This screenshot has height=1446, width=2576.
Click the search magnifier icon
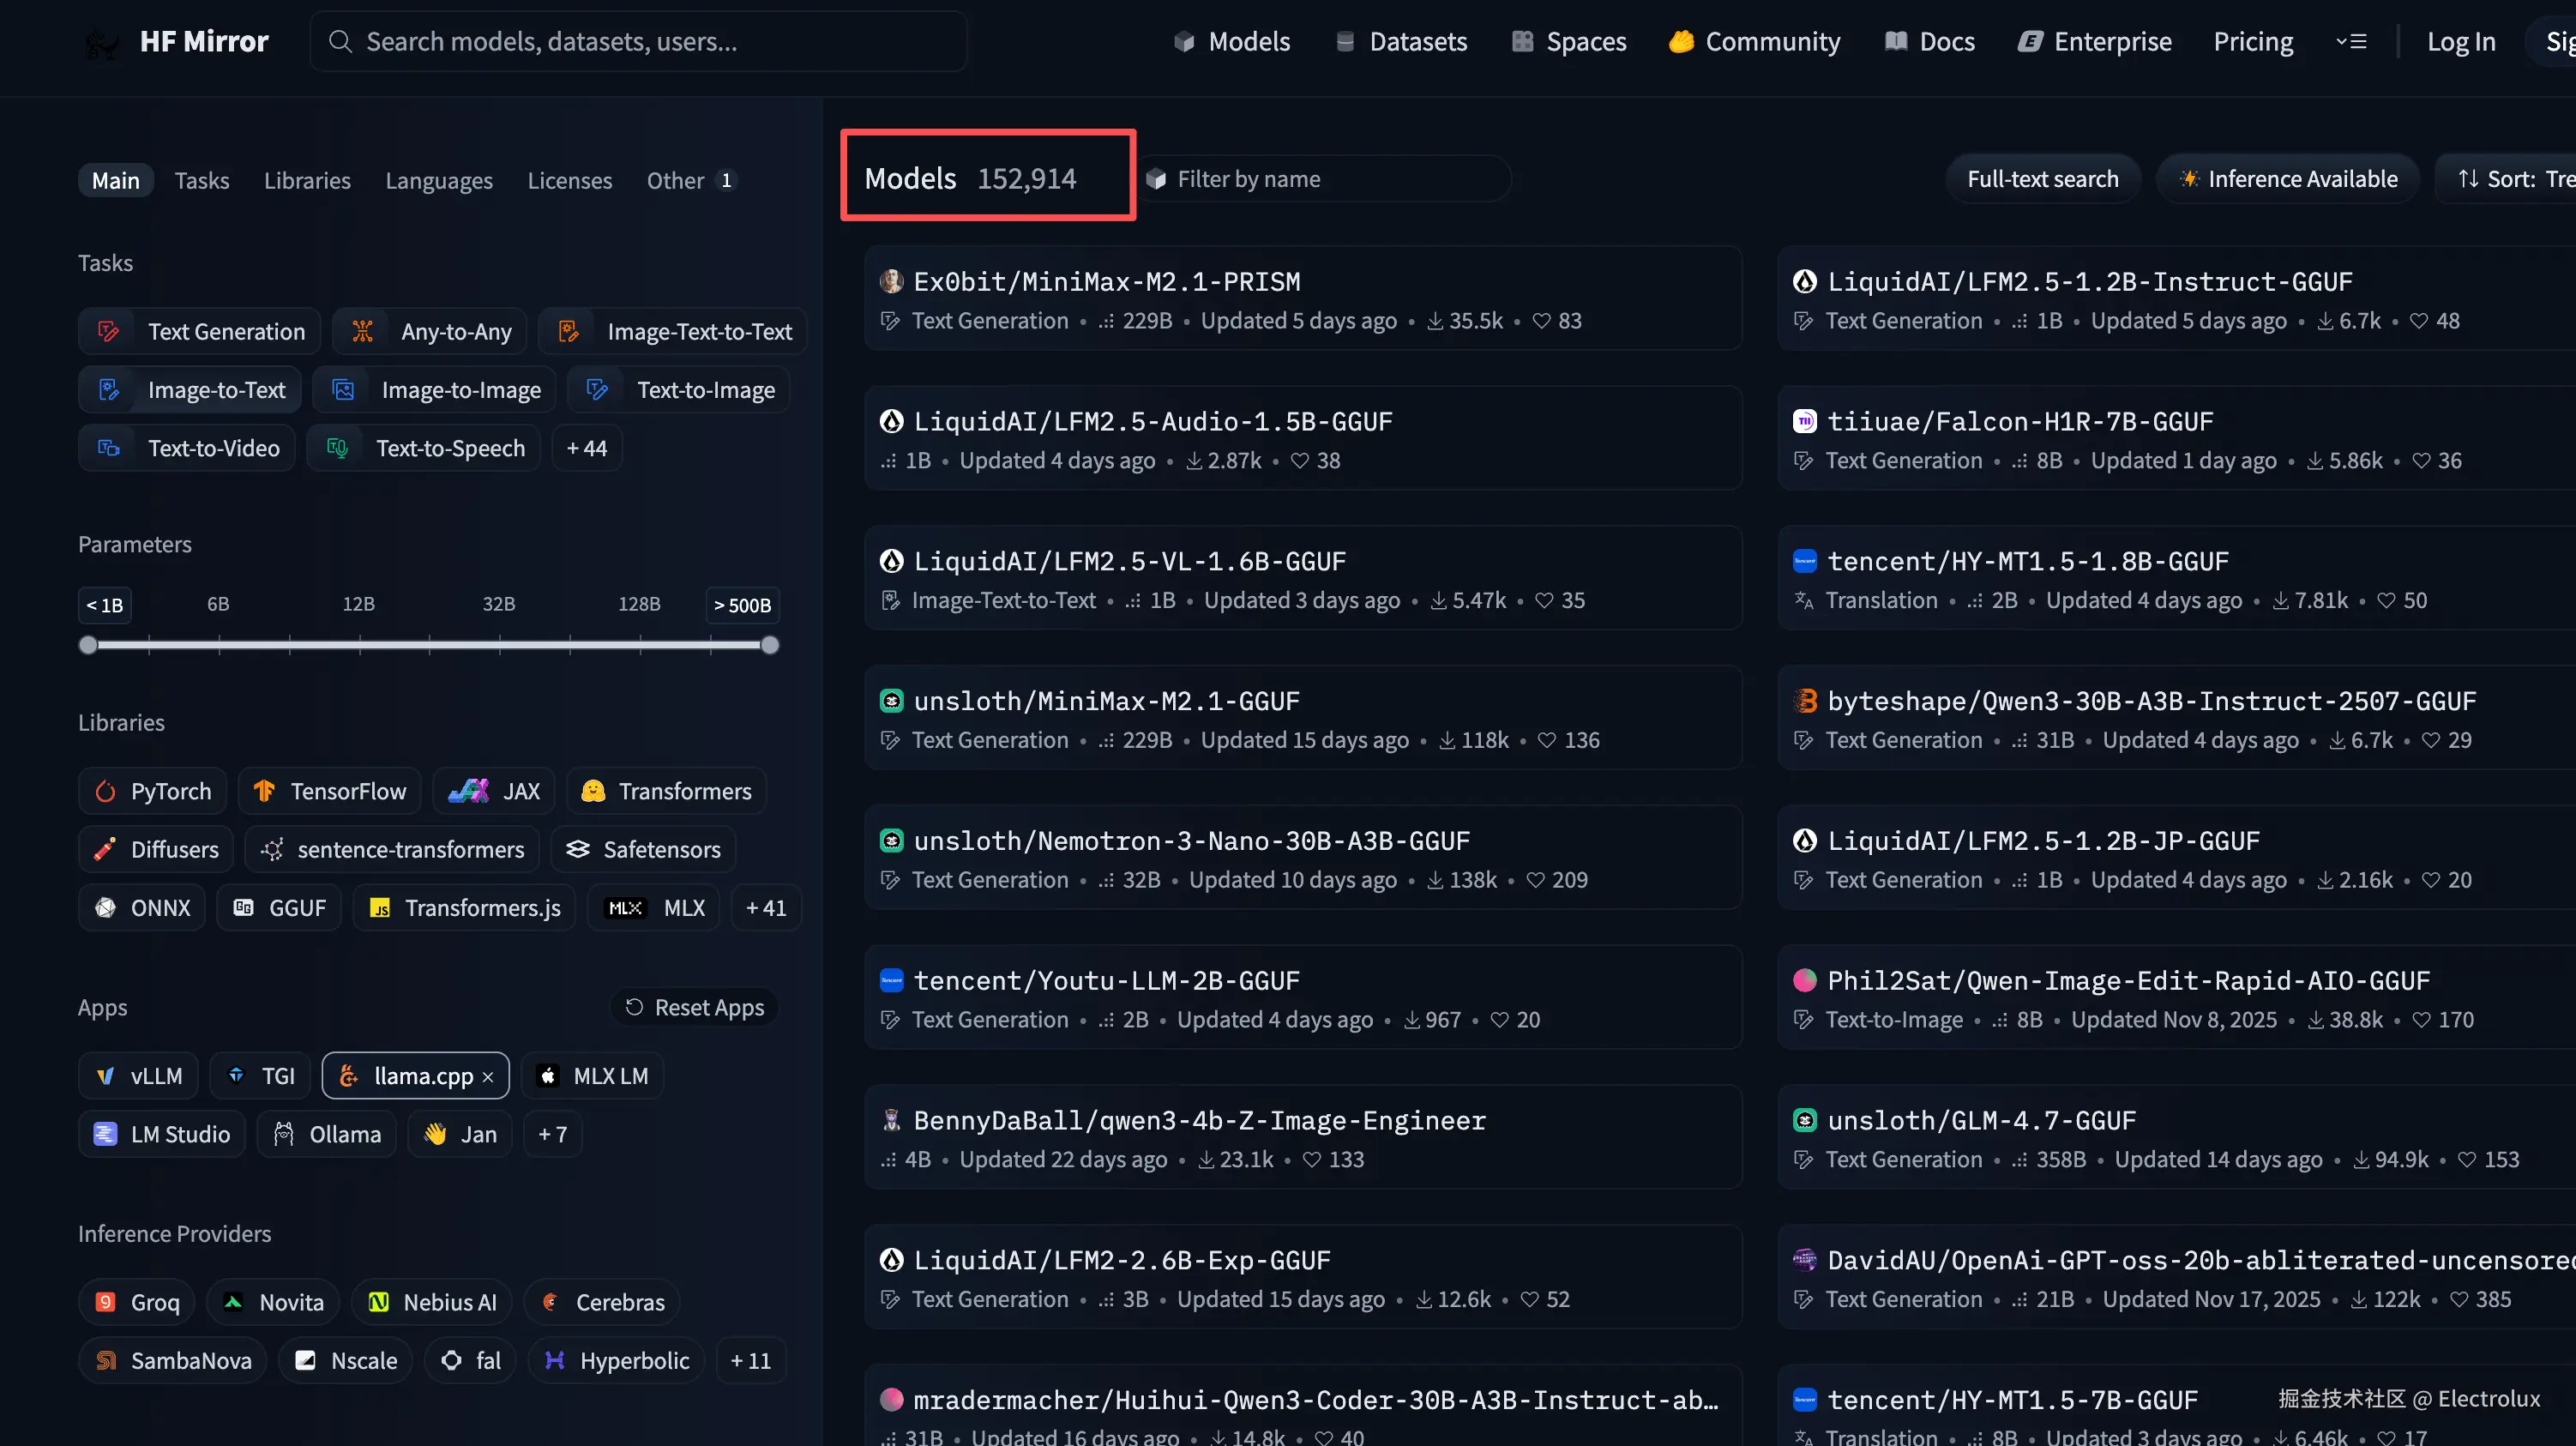(x=340, y=41)
